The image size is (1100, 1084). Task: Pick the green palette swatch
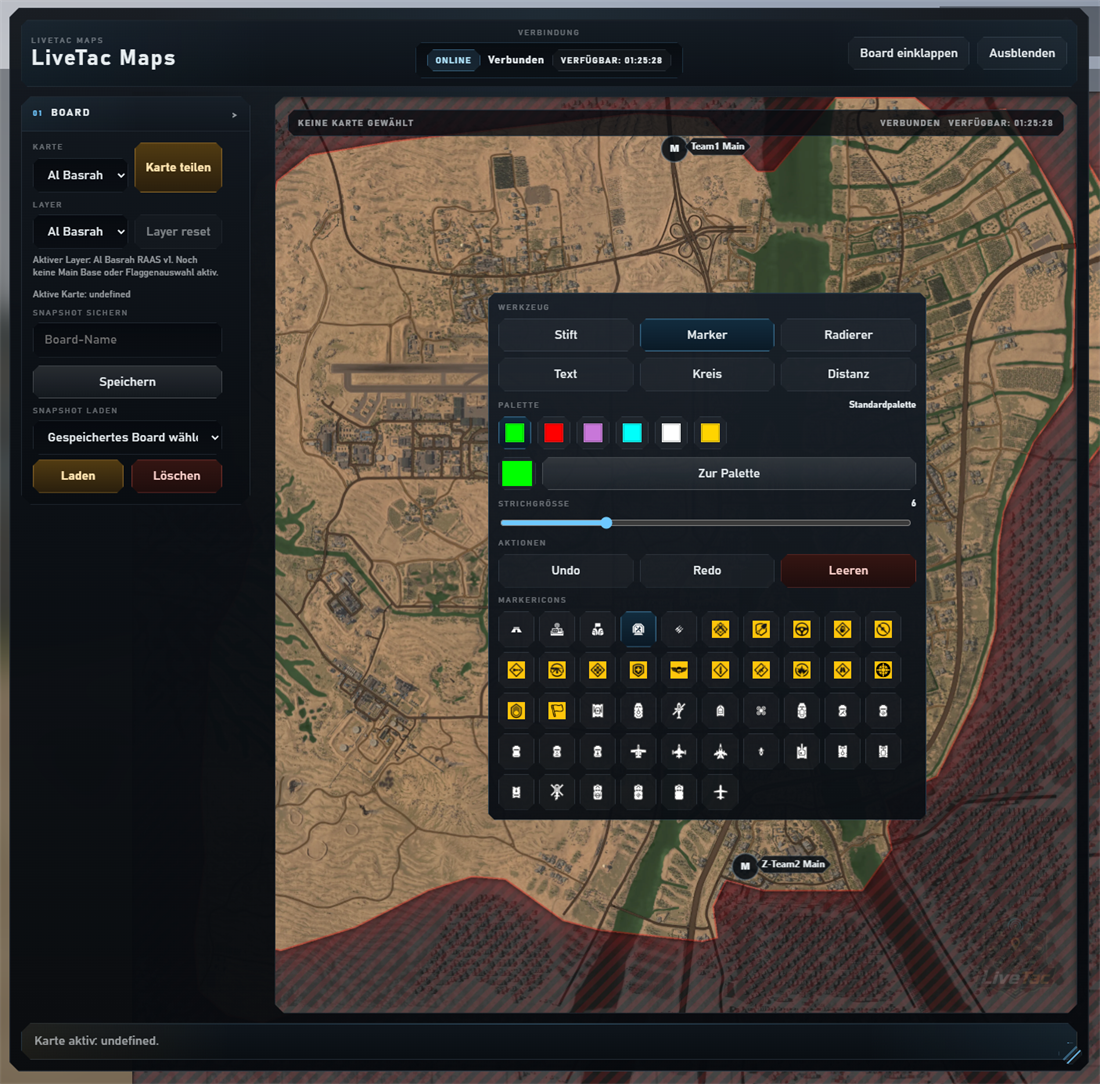click(515, 433)
